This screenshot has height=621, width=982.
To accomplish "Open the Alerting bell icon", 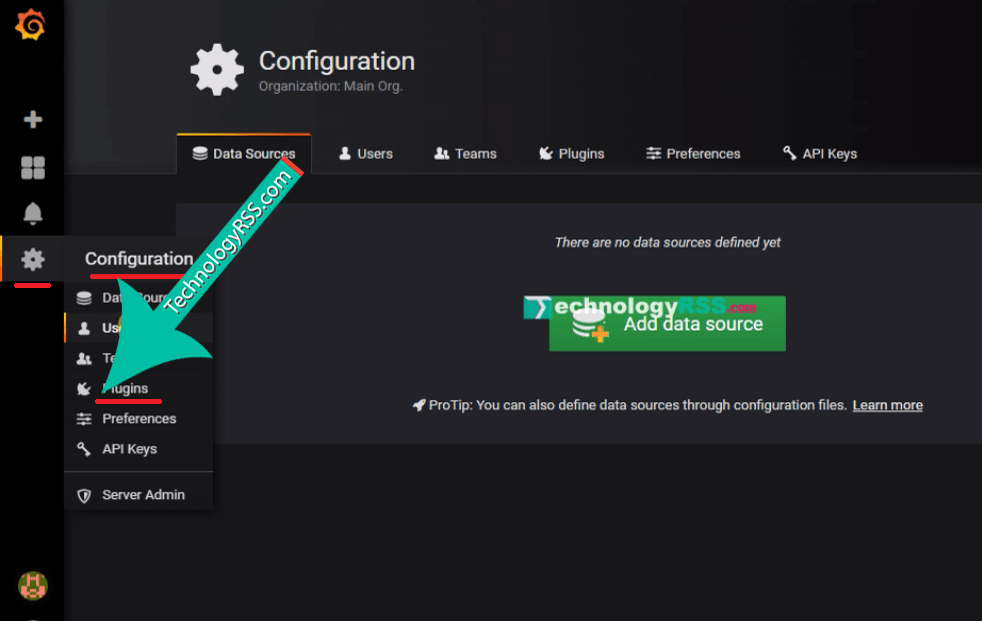I will click(x=33, y=213).
